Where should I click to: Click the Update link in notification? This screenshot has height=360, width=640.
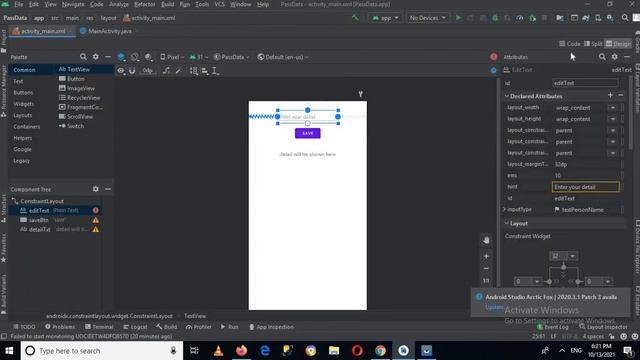(494, 307)
